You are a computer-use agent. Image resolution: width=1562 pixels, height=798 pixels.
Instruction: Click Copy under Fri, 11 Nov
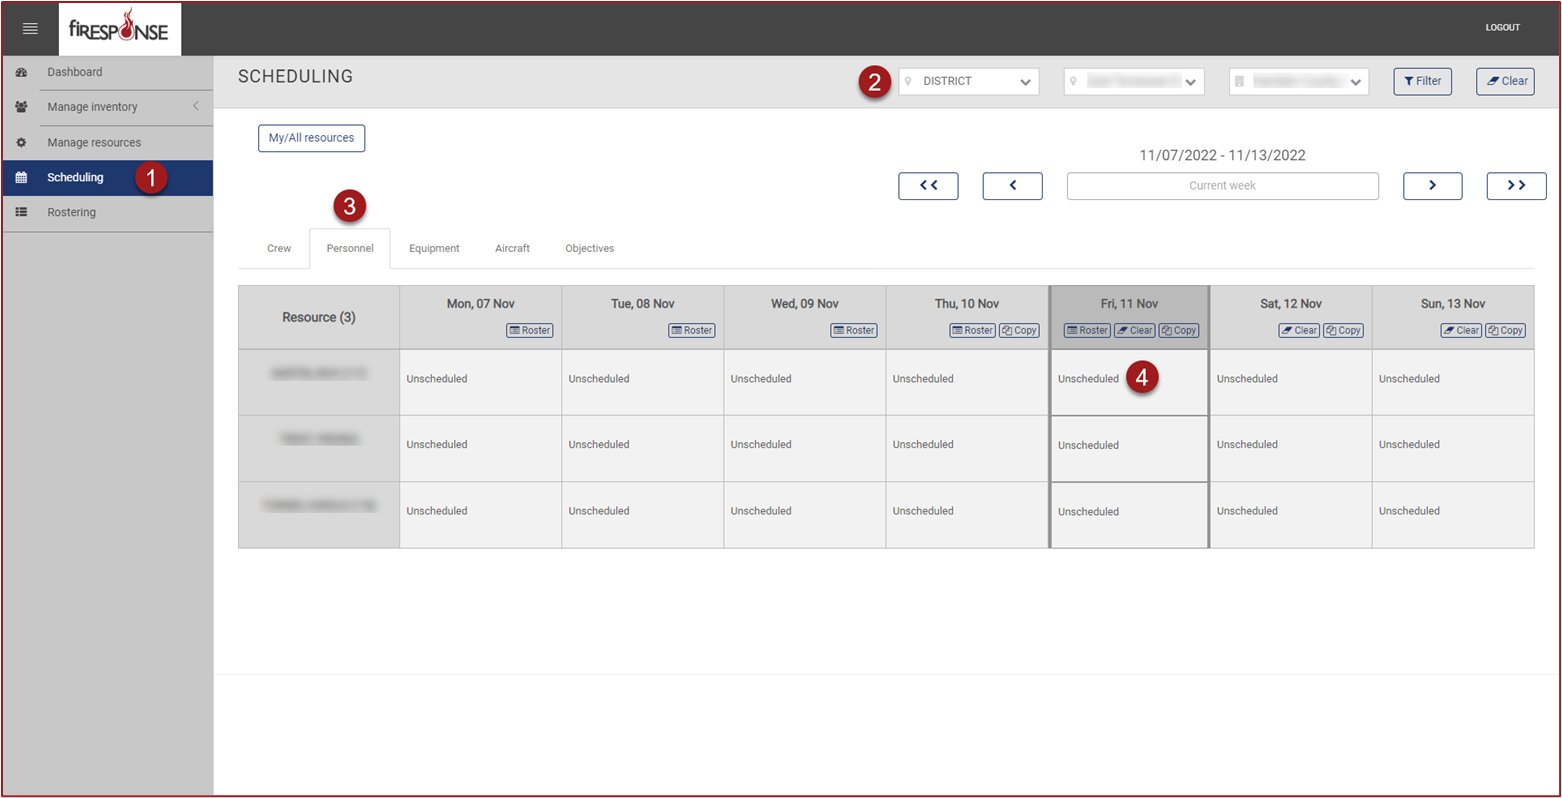point(1179,331)
